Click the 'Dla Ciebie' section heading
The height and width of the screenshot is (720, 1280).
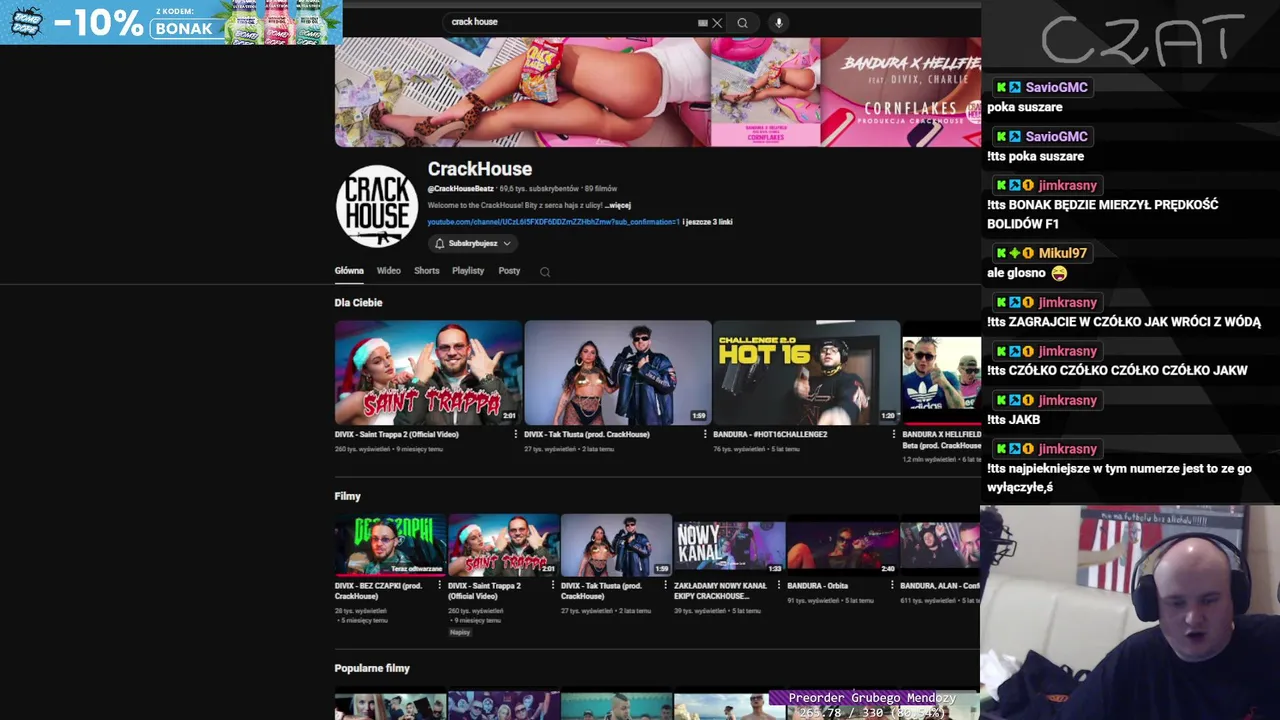click(x=358, y=303)
